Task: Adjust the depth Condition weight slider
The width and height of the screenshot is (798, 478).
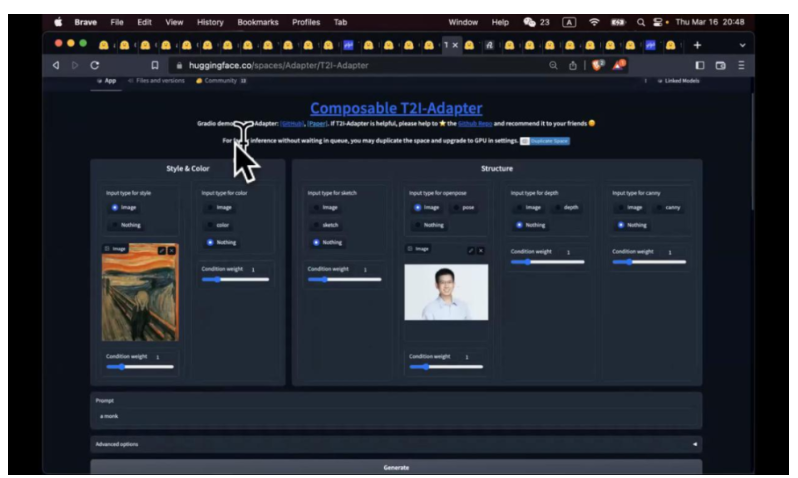Action: click(x=548, y=262)
